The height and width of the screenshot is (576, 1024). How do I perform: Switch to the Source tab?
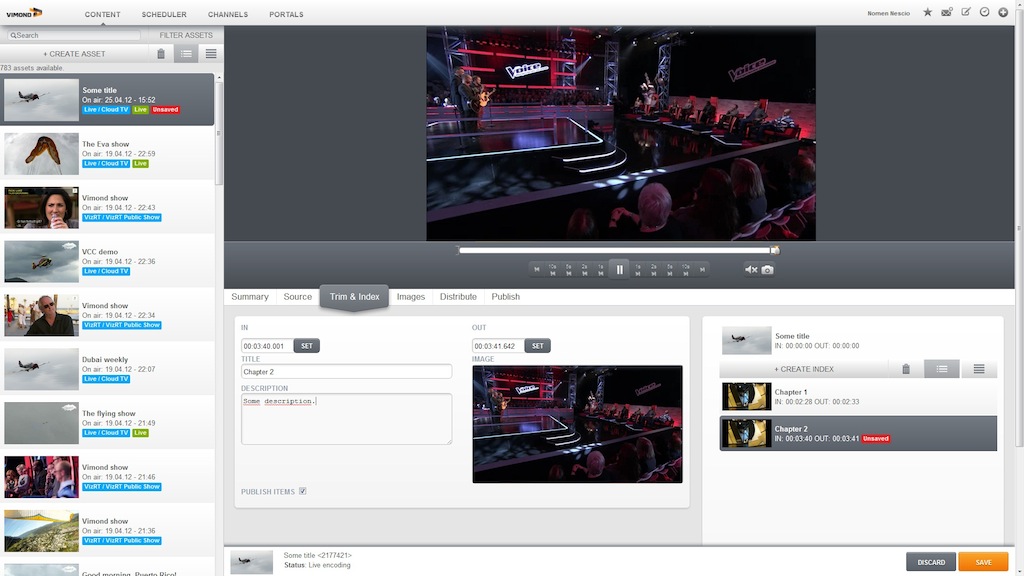tap(297, 296)
